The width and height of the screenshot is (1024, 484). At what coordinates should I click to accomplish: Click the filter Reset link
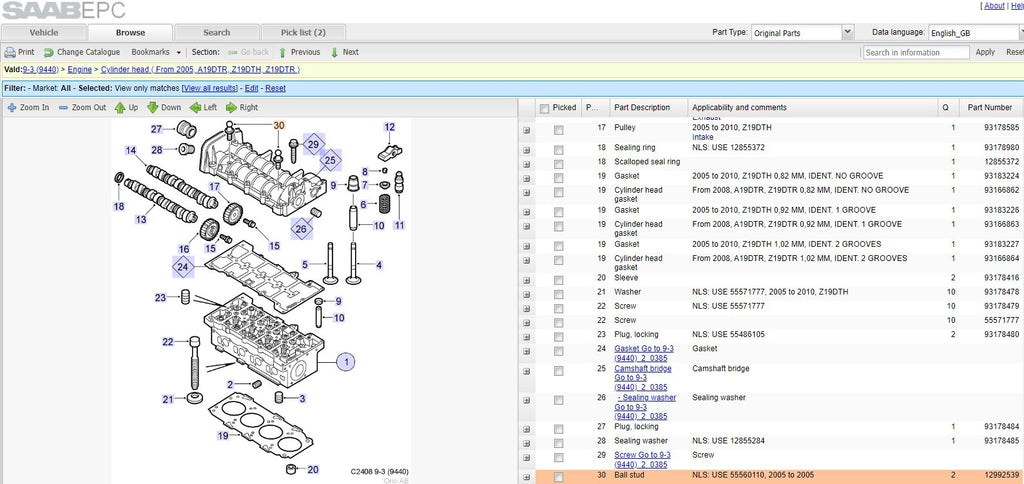(275, 88)
